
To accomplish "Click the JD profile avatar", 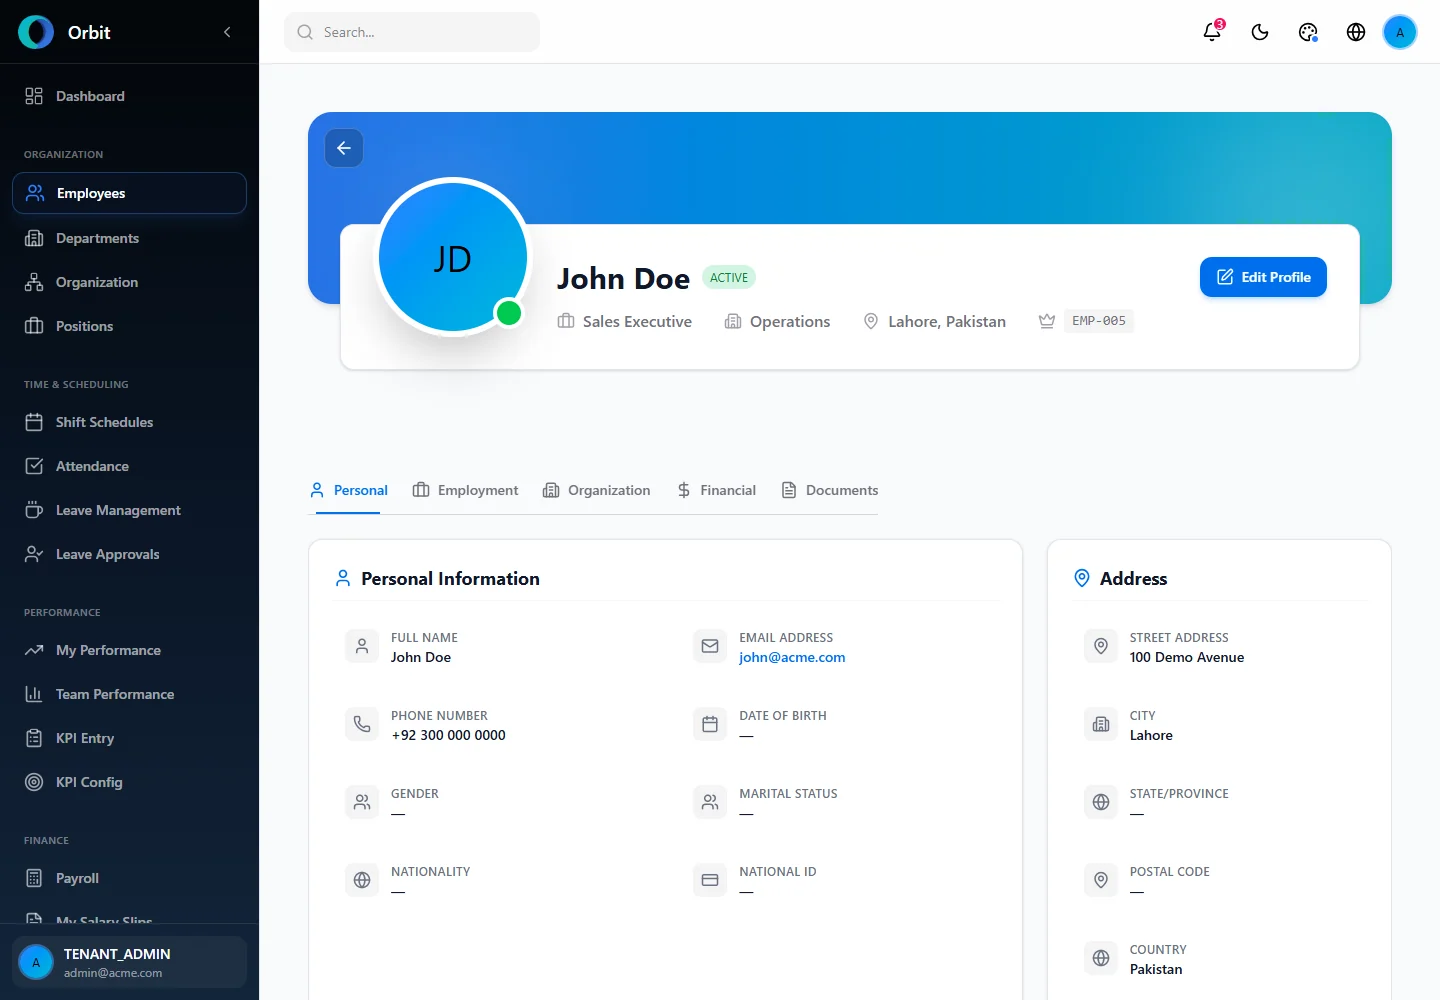I will (x=453, y=257).
